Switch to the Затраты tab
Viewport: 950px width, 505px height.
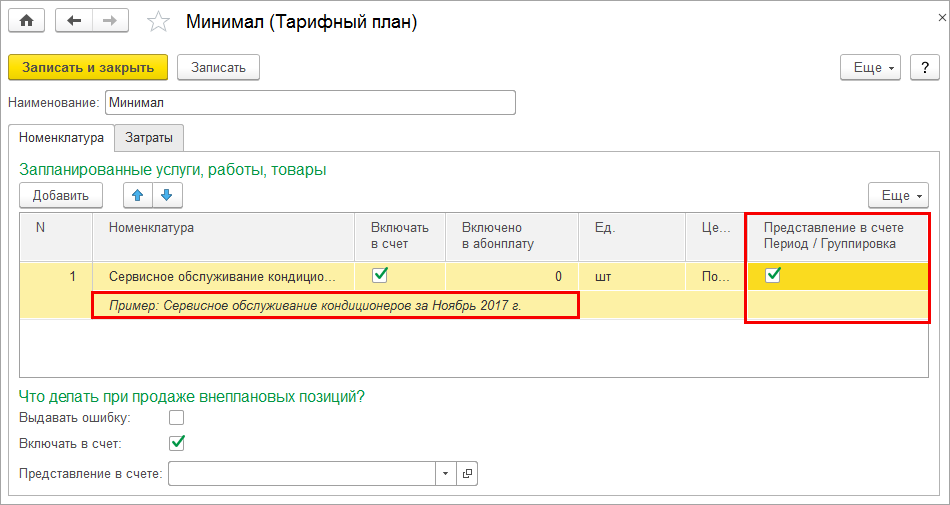tap(149, 137)
